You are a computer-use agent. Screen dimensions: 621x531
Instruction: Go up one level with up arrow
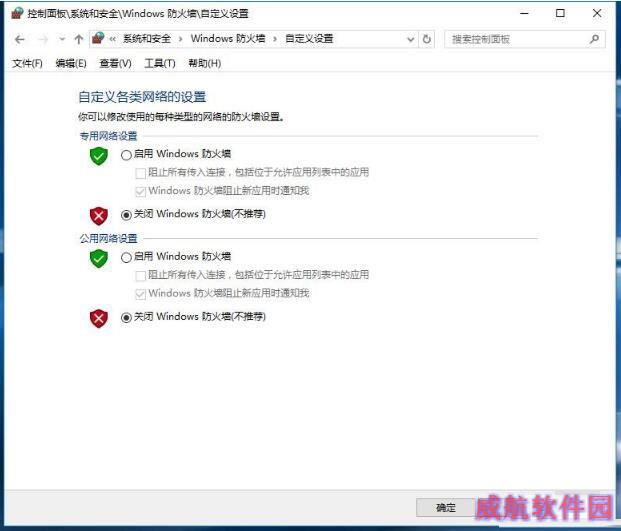click(78, 39)
